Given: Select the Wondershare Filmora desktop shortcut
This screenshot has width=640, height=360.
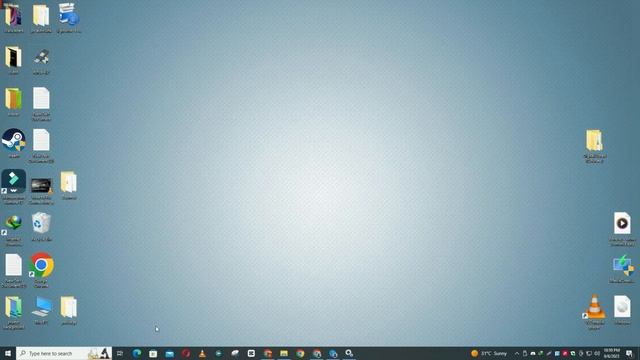Looking at the screenshot, I should click(13, 187).
